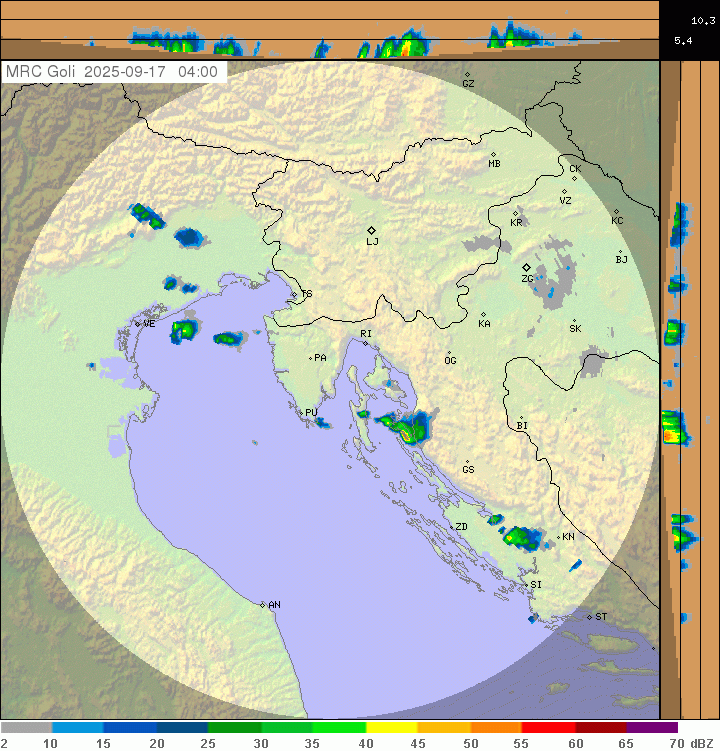Click the '70 dBZ' legend label
Screen dimensions: 720x751
click(691, 743)
